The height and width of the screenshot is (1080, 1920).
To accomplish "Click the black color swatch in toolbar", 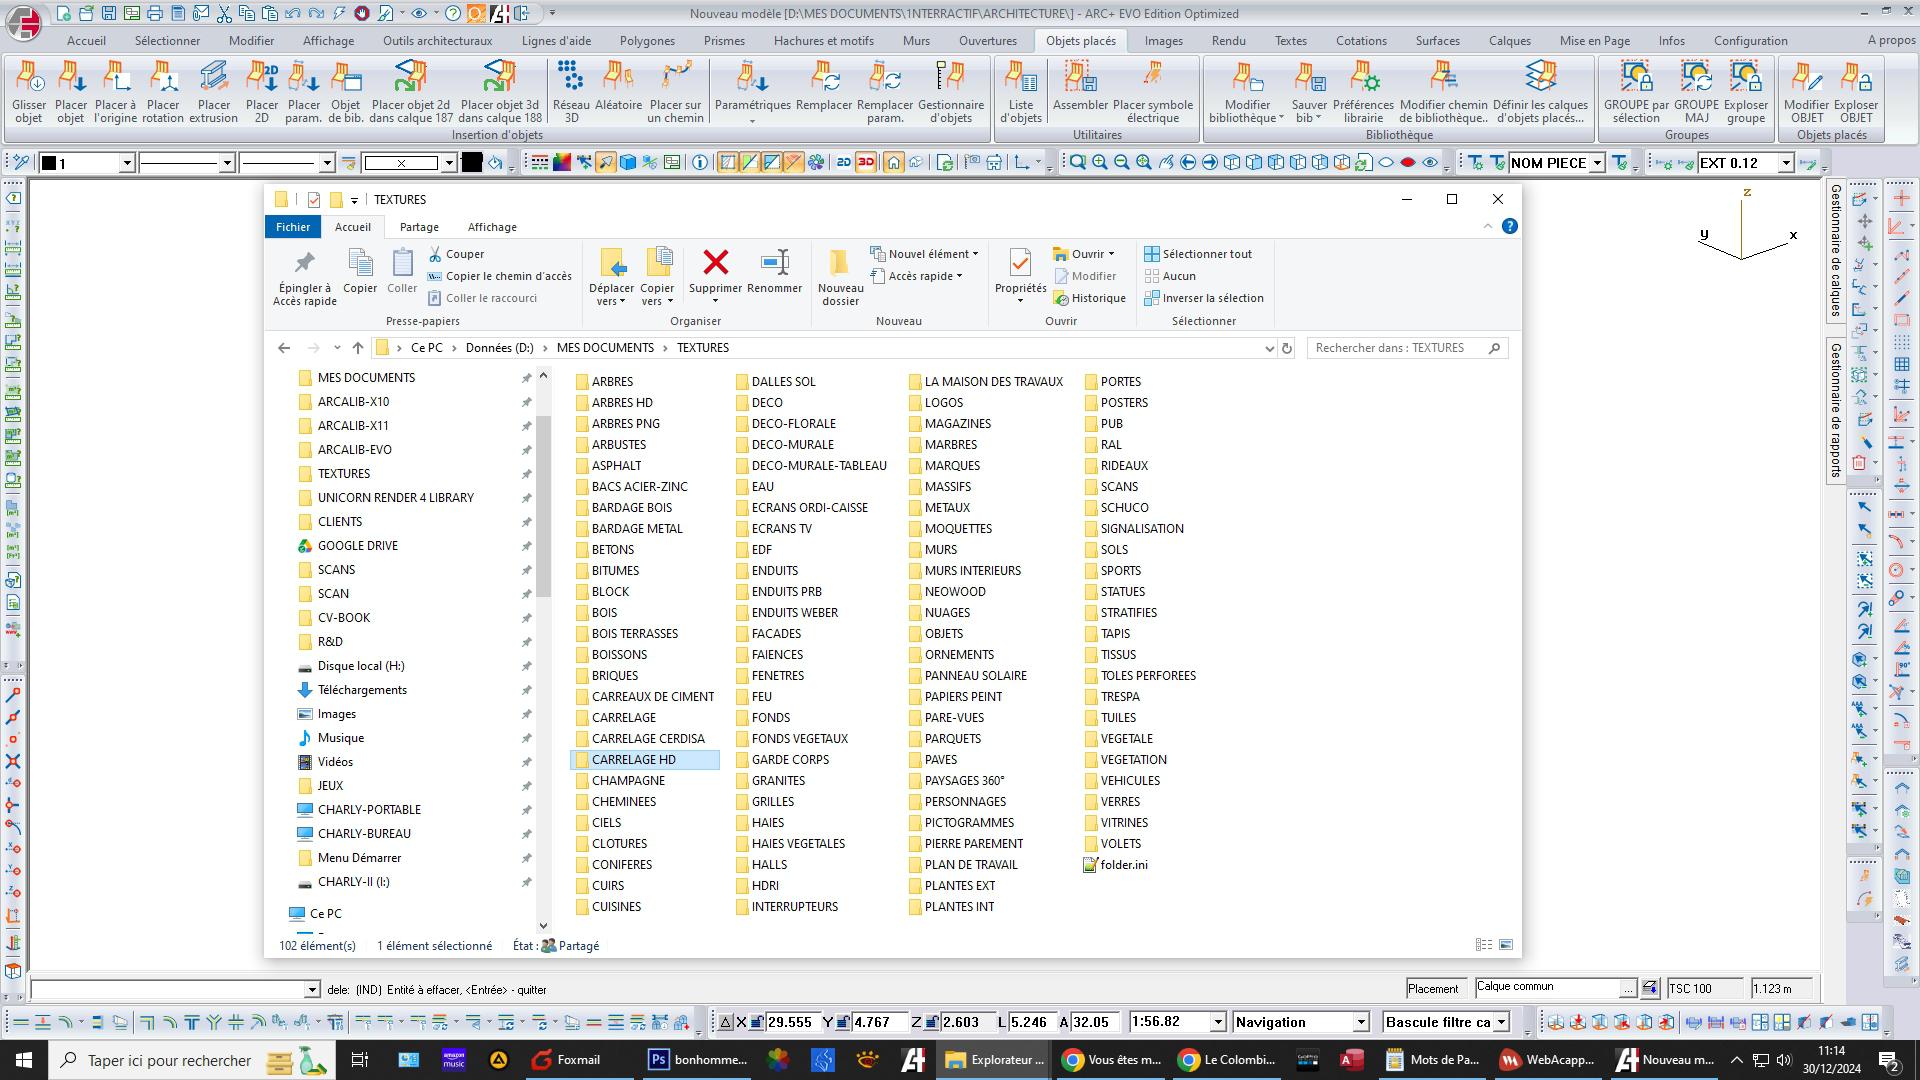I will pyautogui.click(x=472, y=163).
